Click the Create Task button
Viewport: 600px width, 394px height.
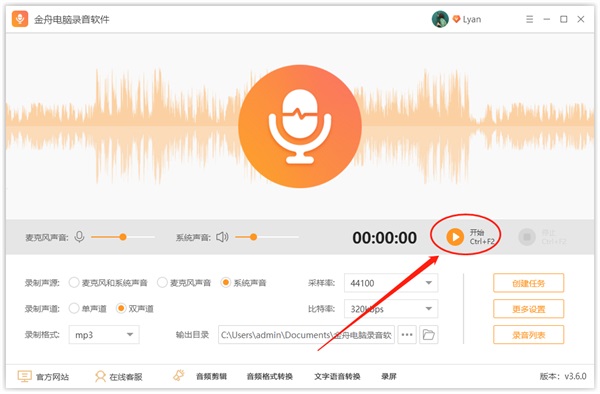pyautogui.click(x=528, y=283)
